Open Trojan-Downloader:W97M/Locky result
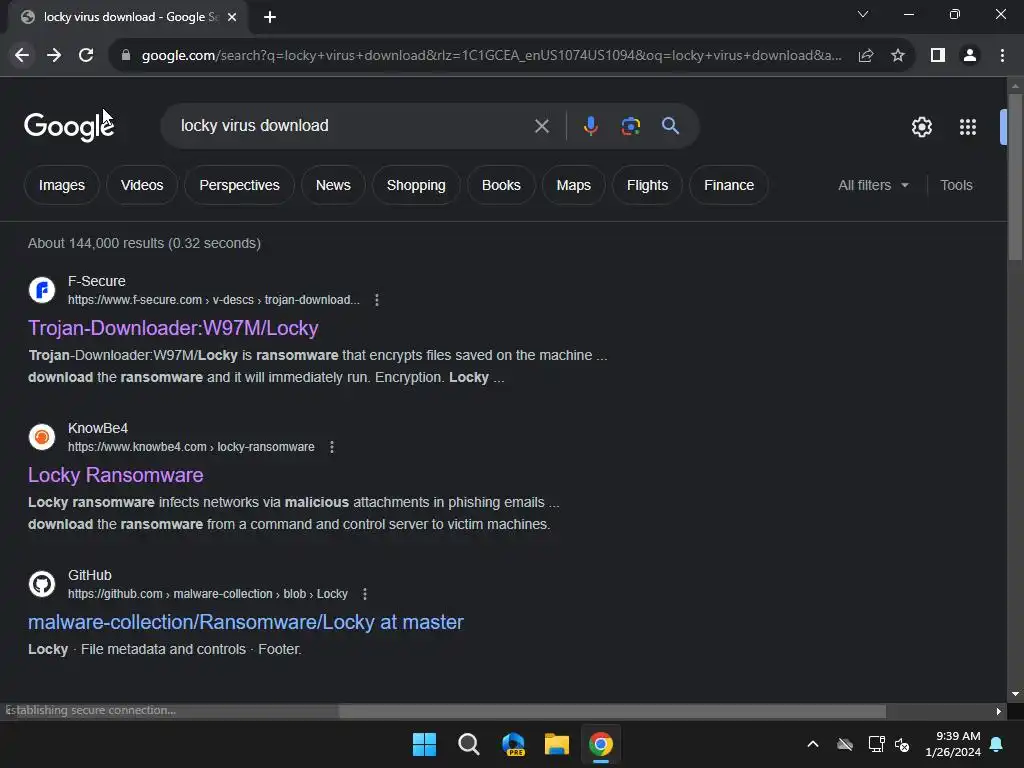 point(173,328)
